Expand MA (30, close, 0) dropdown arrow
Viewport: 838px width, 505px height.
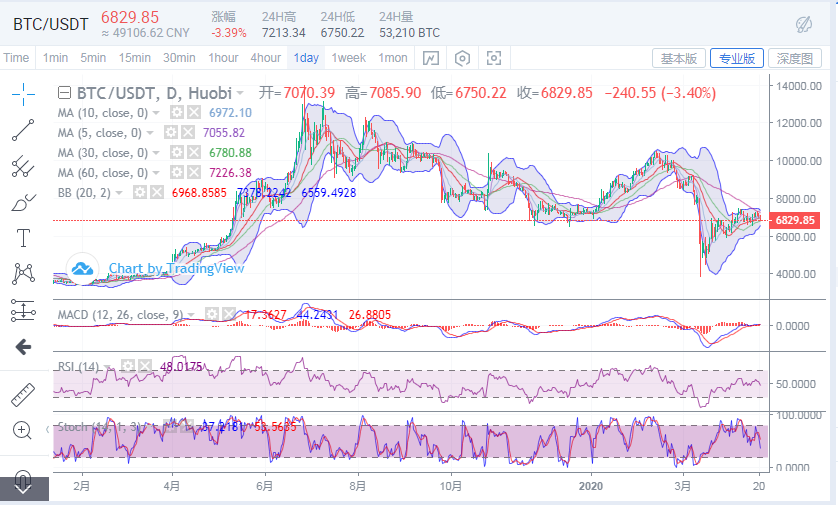(x=156, y=153)
